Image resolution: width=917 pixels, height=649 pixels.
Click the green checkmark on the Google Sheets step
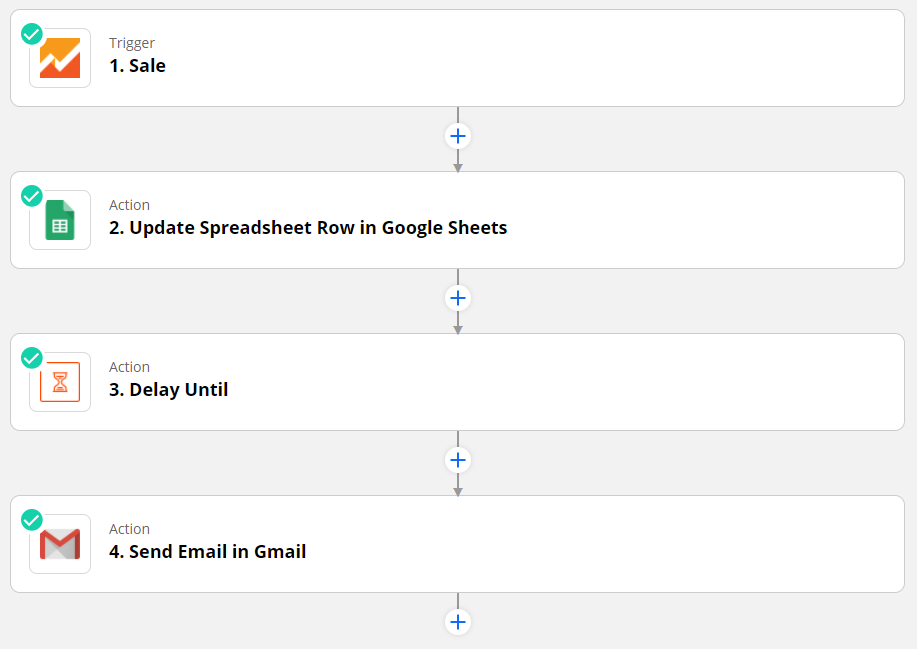click(32, 196)
